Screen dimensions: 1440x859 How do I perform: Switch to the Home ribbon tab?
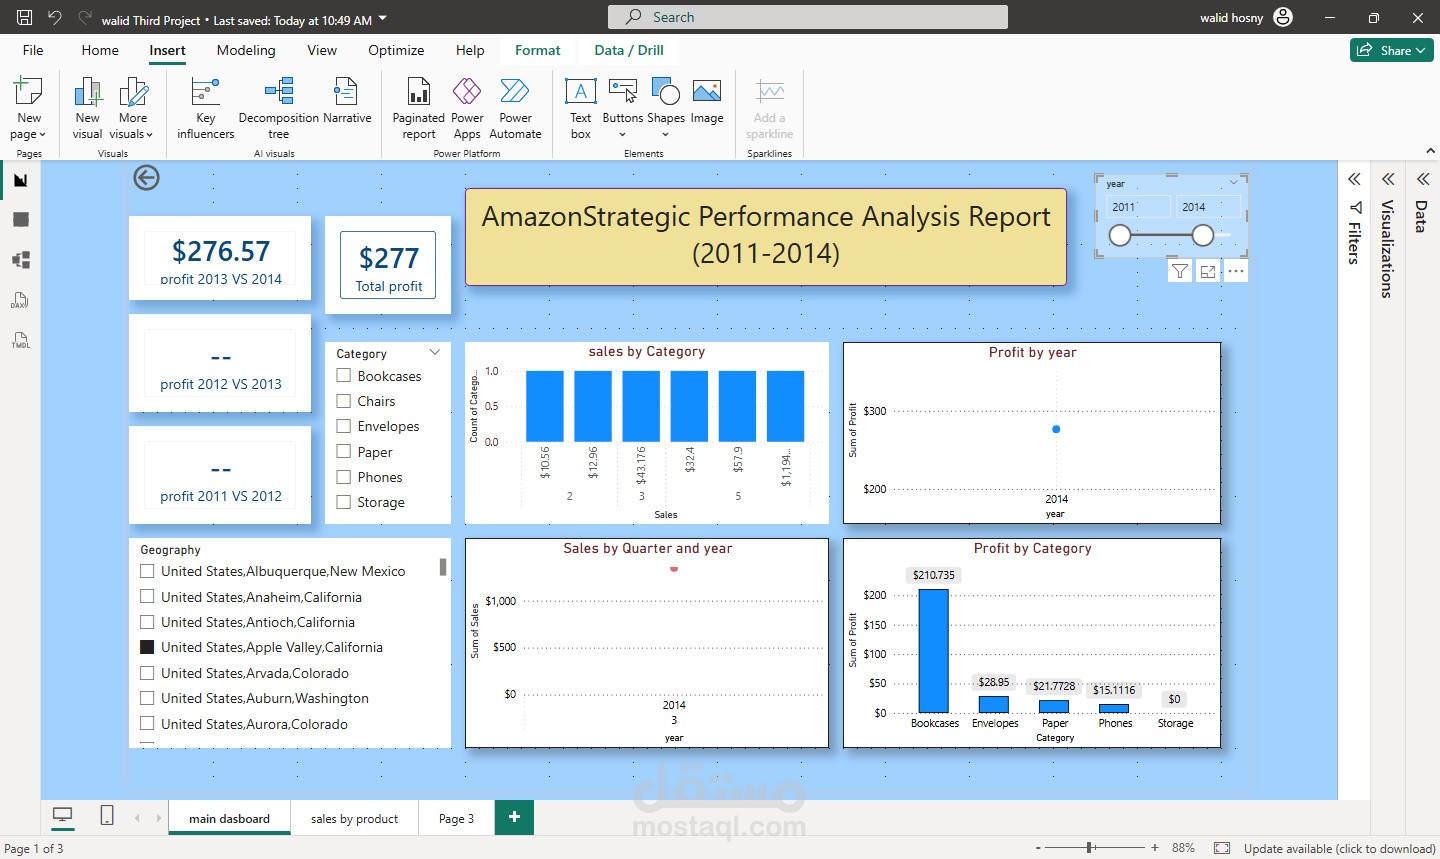click(100, 50)
